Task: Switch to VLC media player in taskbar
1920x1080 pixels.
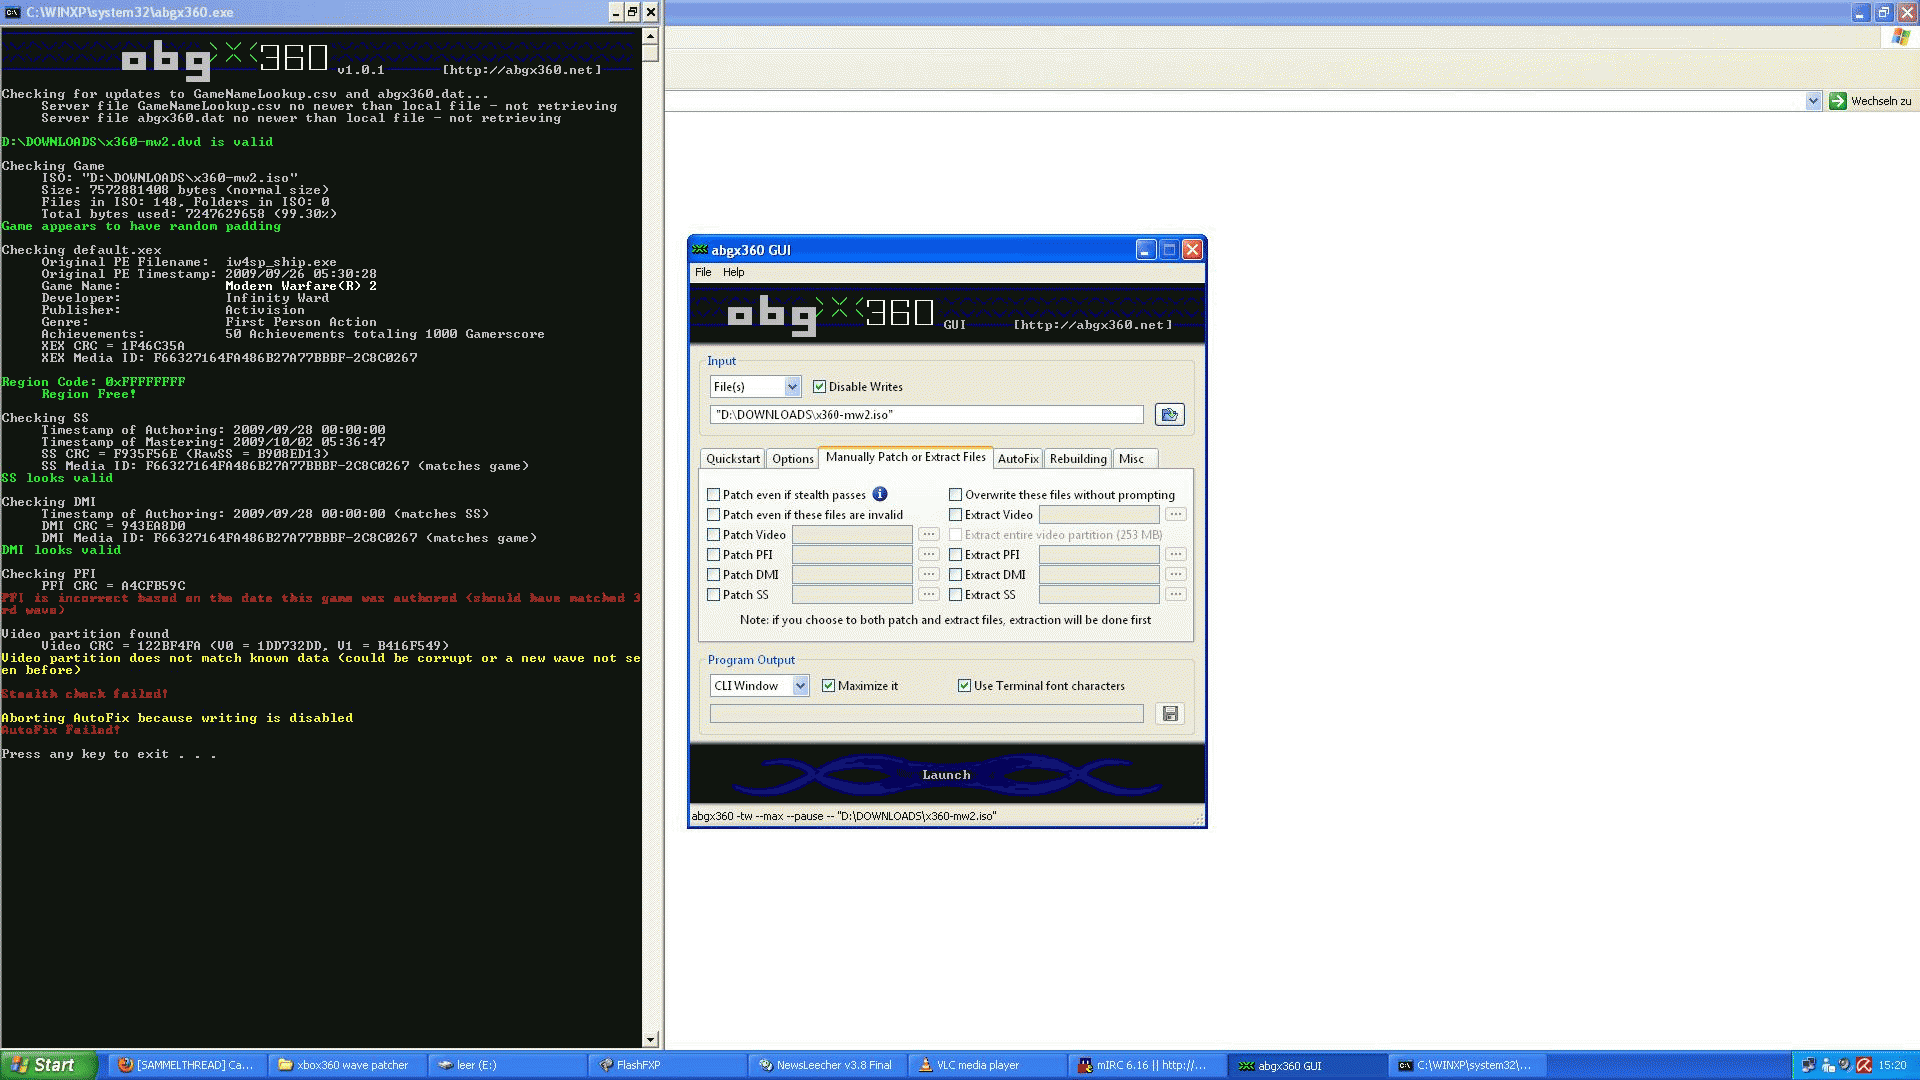Action: tap(987, 1065)
